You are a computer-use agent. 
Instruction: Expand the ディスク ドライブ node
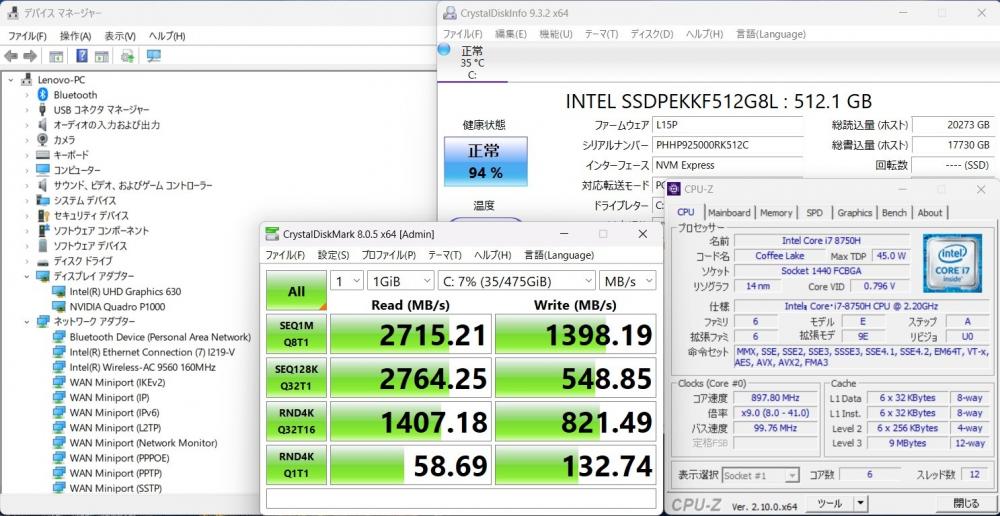27,261
